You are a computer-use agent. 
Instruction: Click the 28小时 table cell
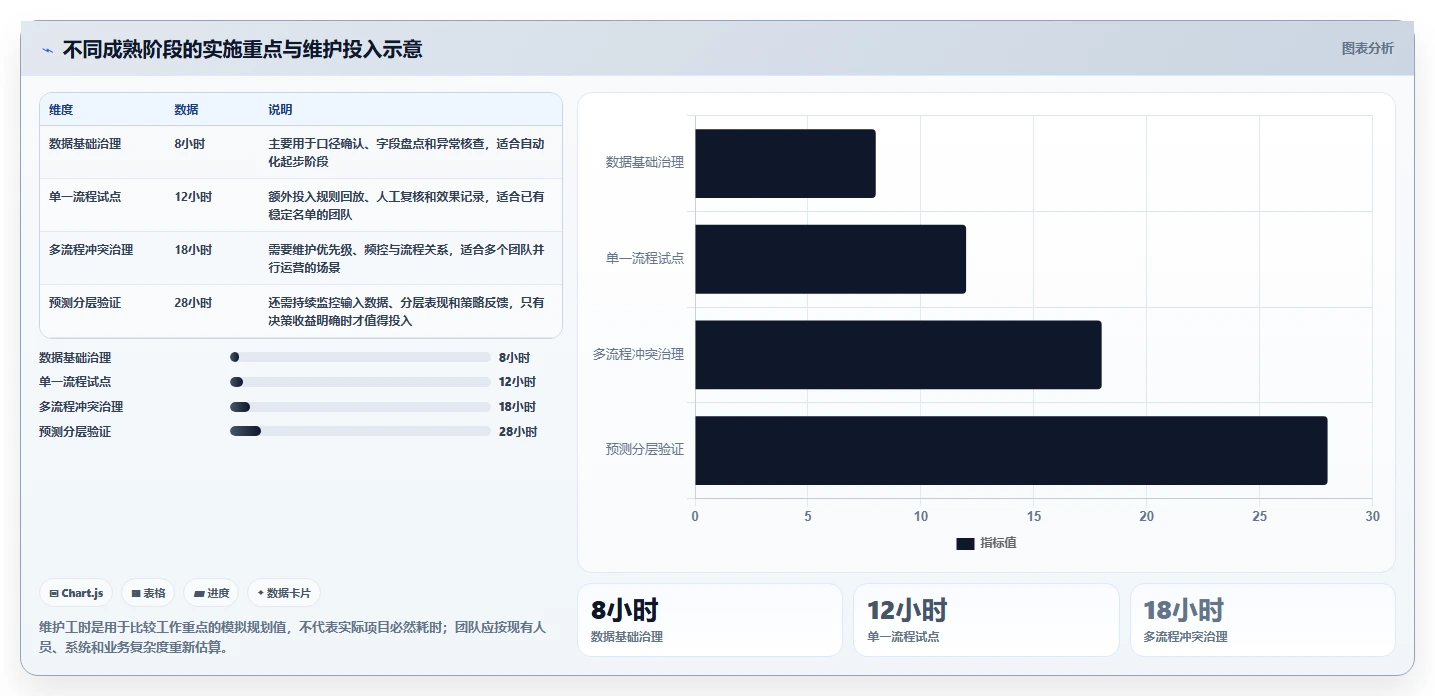point(193,303)
